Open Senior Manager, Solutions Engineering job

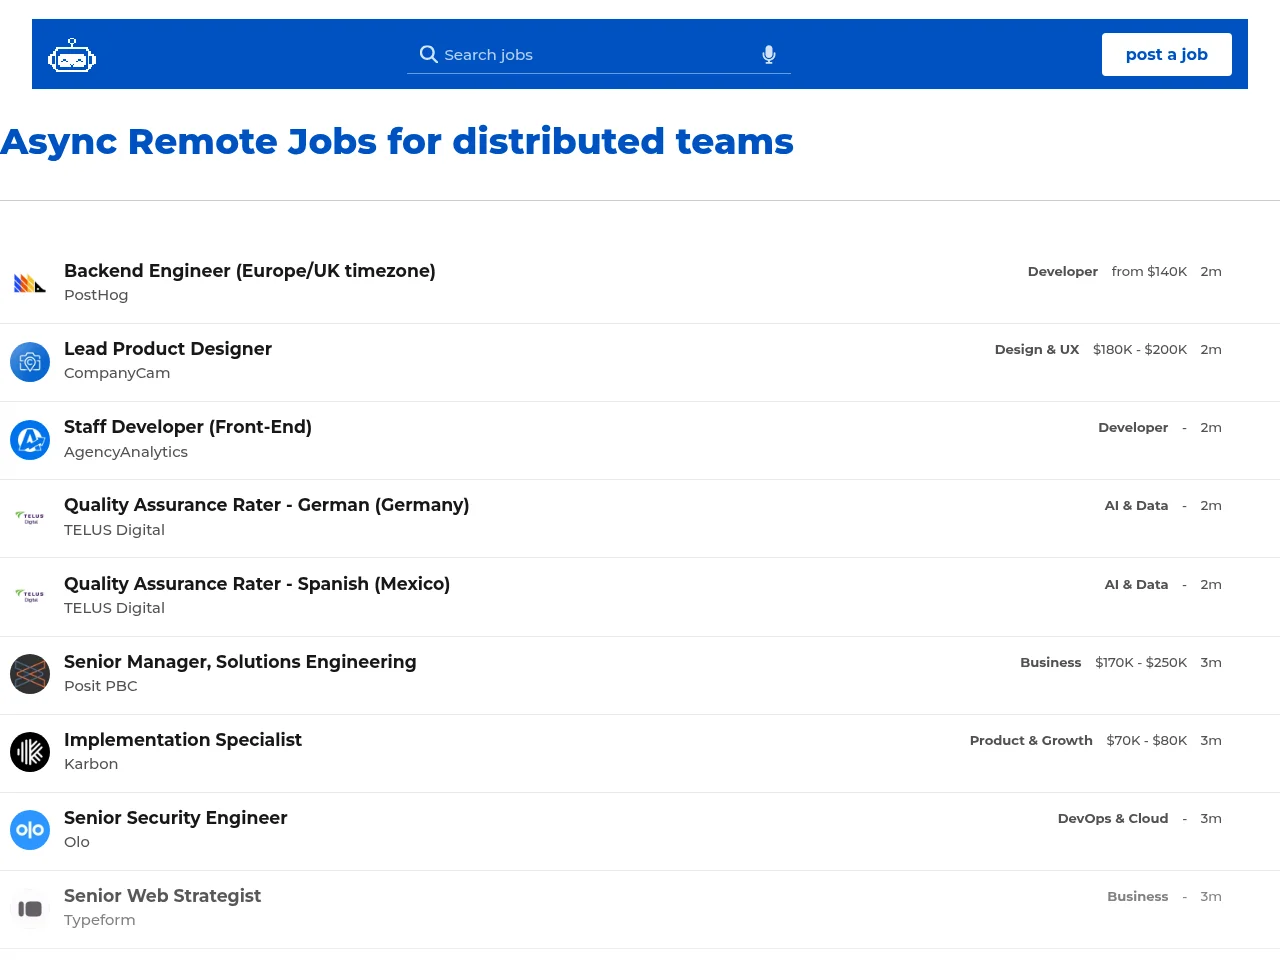coord(240,662)
